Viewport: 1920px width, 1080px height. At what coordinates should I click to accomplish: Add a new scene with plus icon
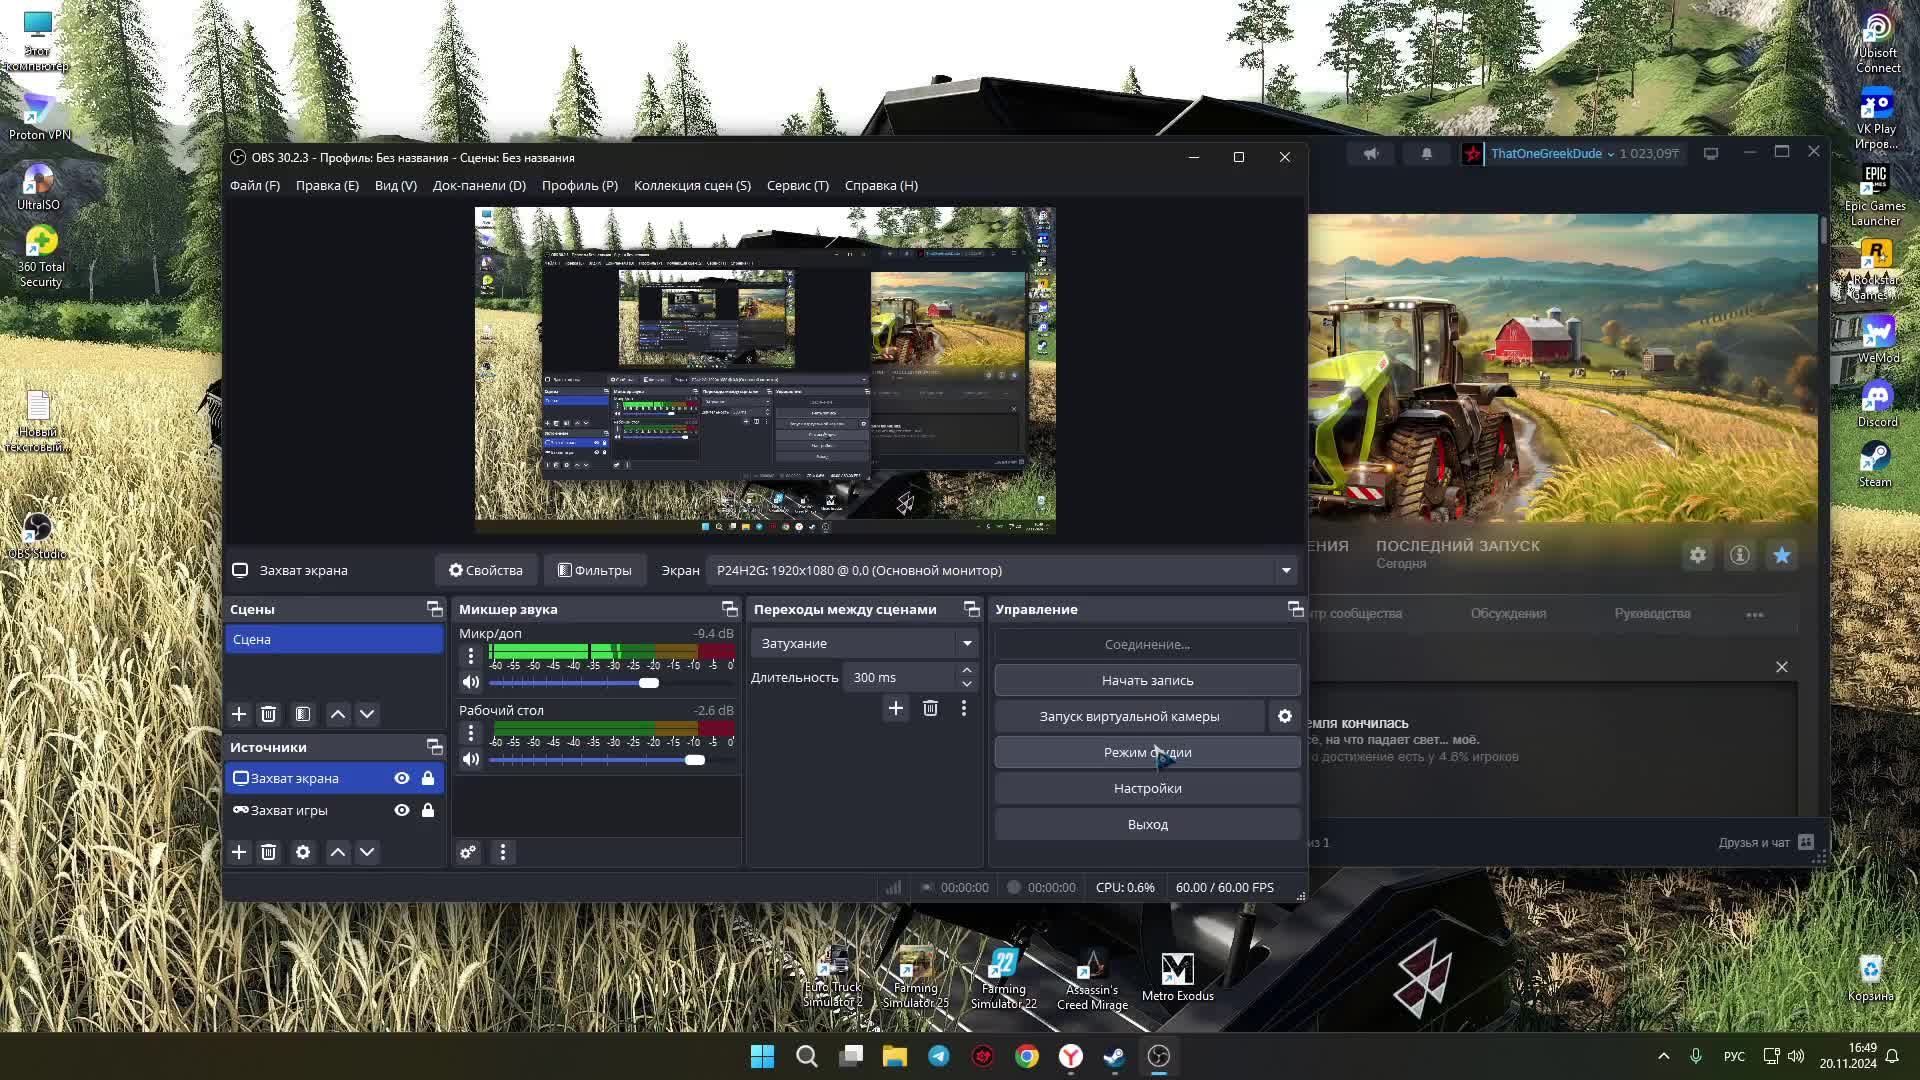[239, 714]
